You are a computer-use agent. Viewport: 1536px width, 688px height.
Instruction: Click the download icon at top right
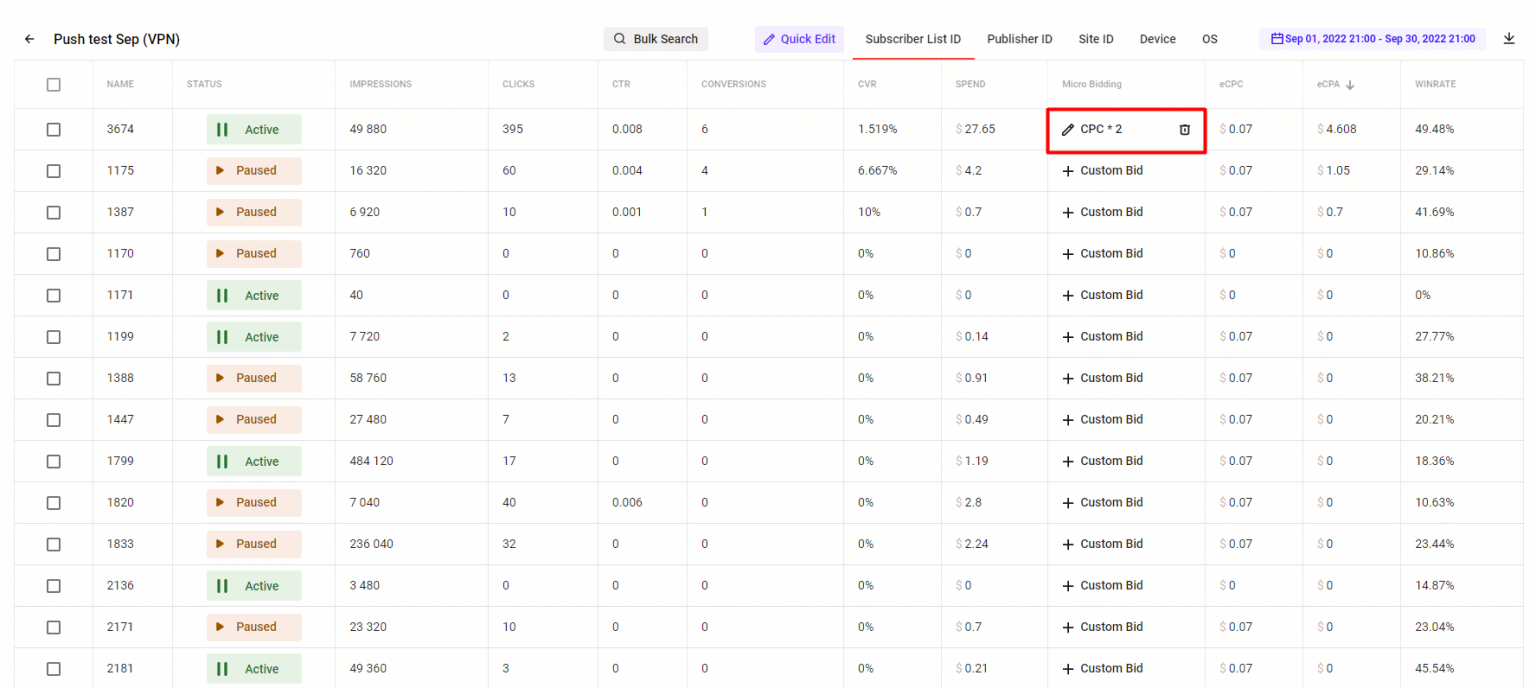tap(1510, 39)
